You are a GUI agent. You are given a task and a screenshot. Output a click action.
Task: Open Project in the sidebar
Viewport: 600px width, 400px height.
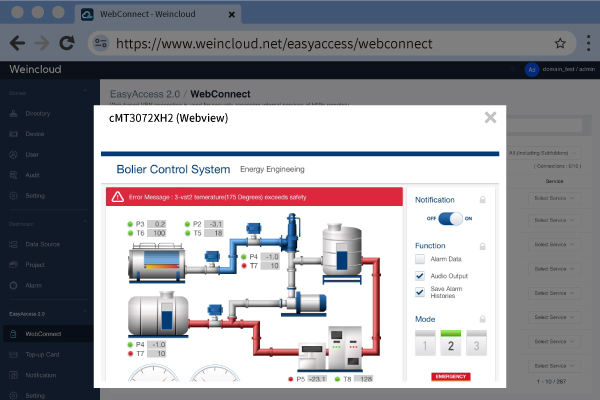pyautogui.click(x=35, y=265)
